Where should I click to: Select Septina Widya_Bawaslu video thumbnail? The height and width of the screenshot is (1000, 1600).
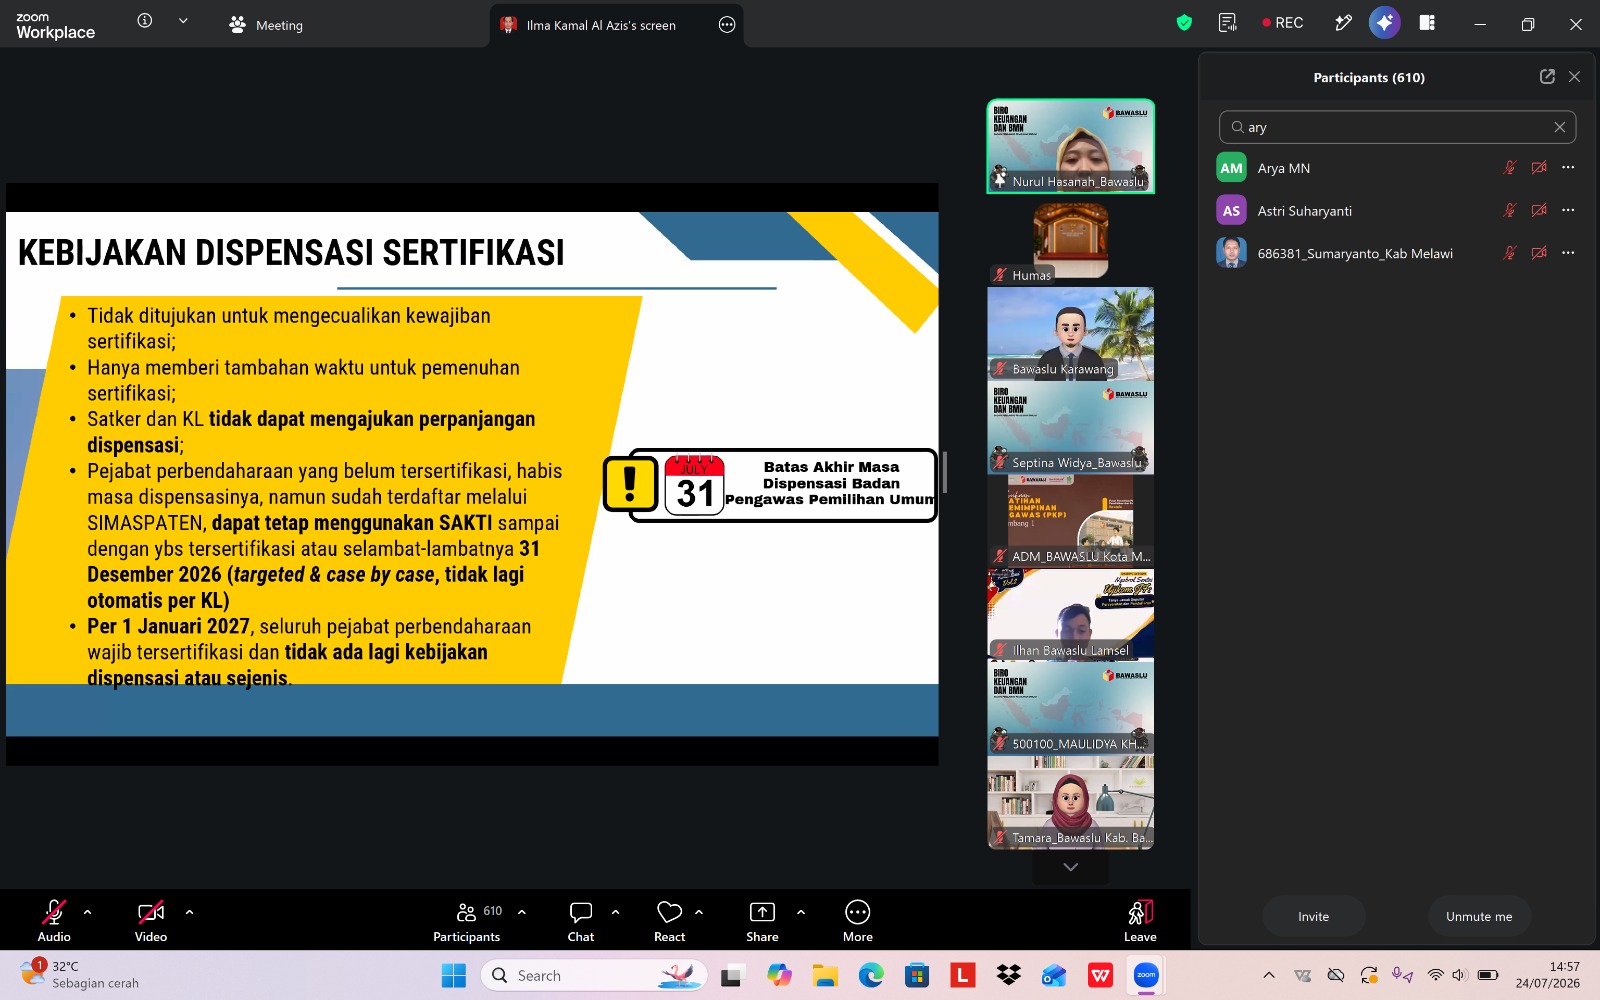click(1071, 428)
